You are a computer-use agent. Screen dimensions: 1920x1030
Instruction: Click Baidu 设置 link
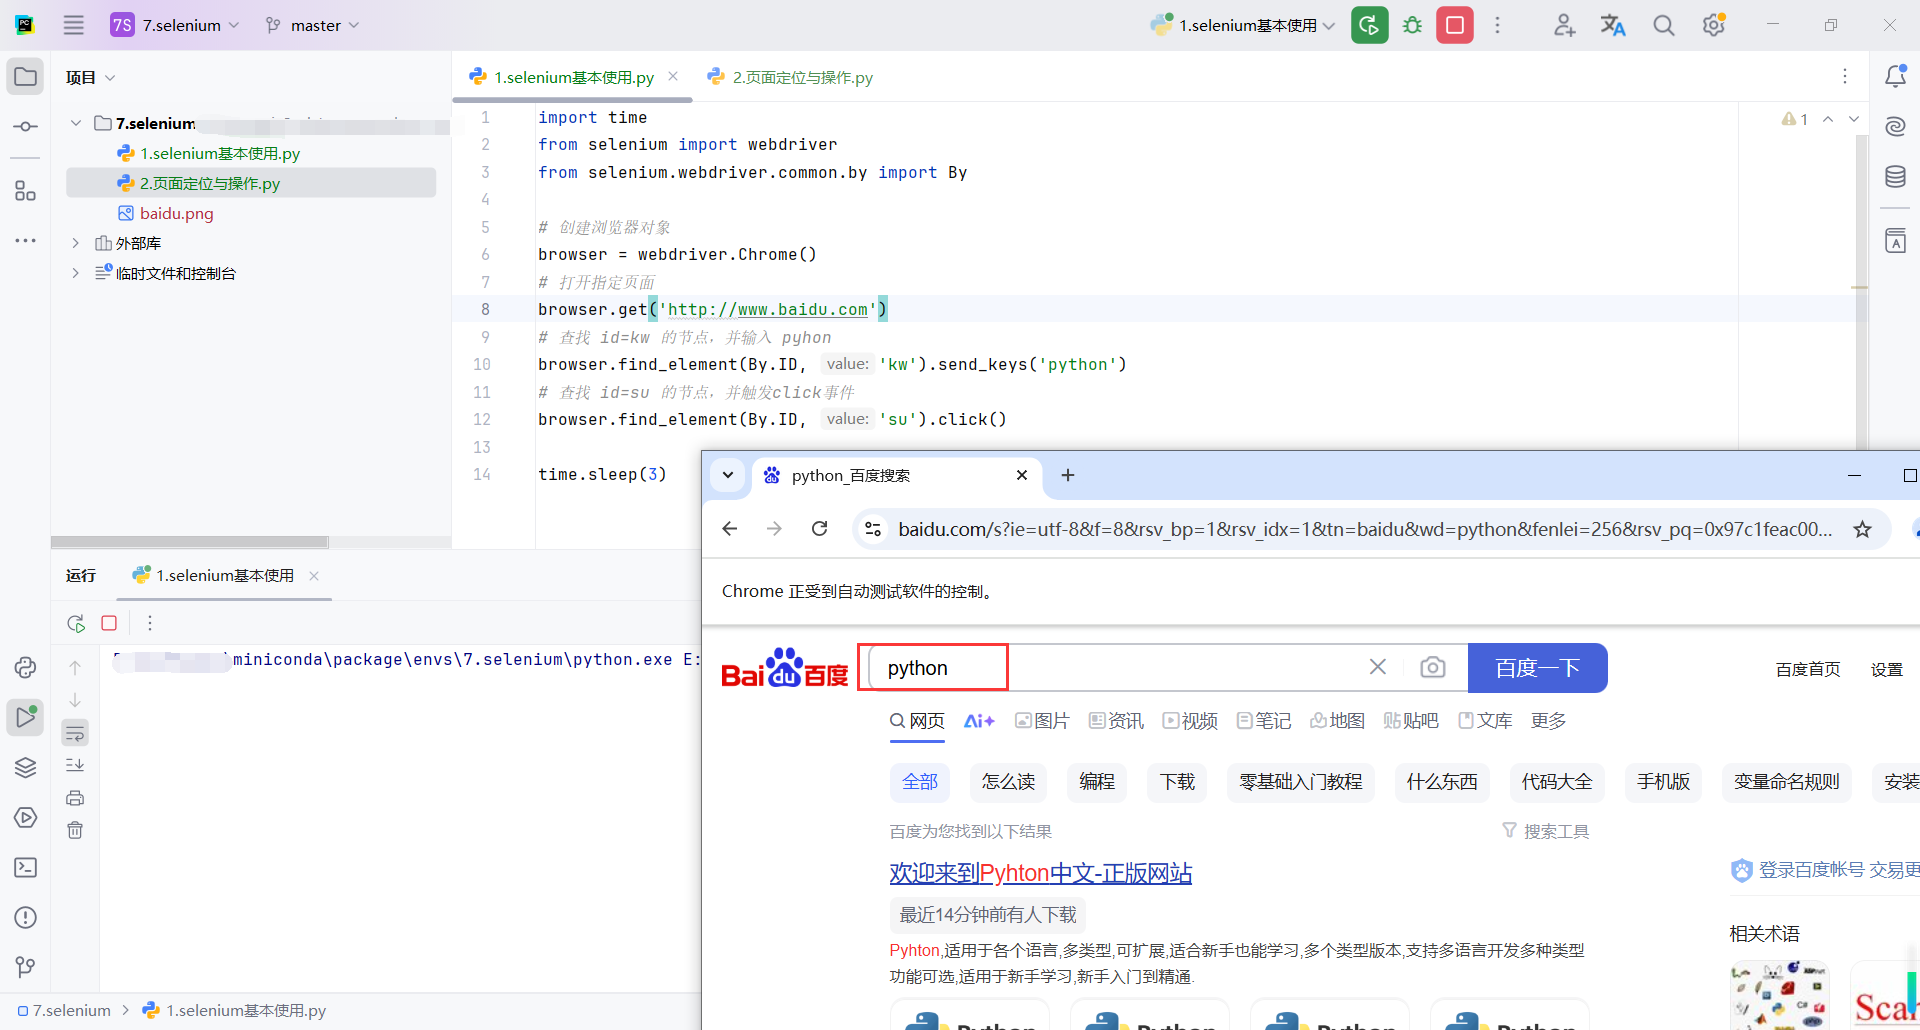(x=1887, y=669)
